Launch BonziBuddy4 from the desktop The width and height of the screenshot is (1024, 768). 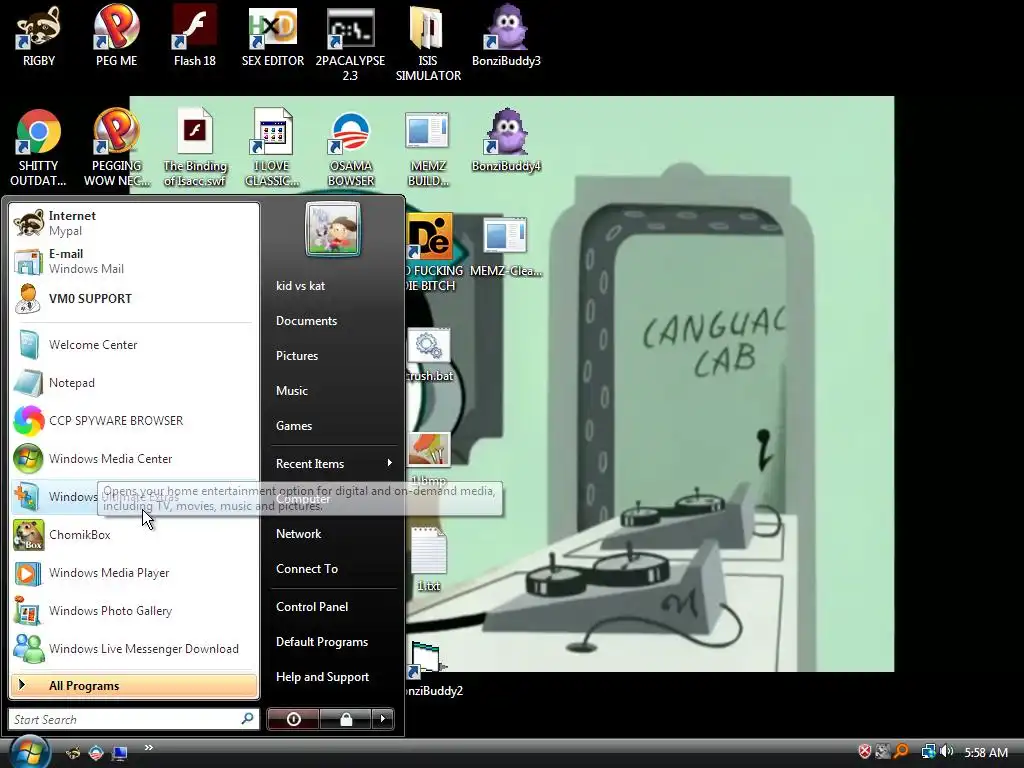click(x=506, y=140)
